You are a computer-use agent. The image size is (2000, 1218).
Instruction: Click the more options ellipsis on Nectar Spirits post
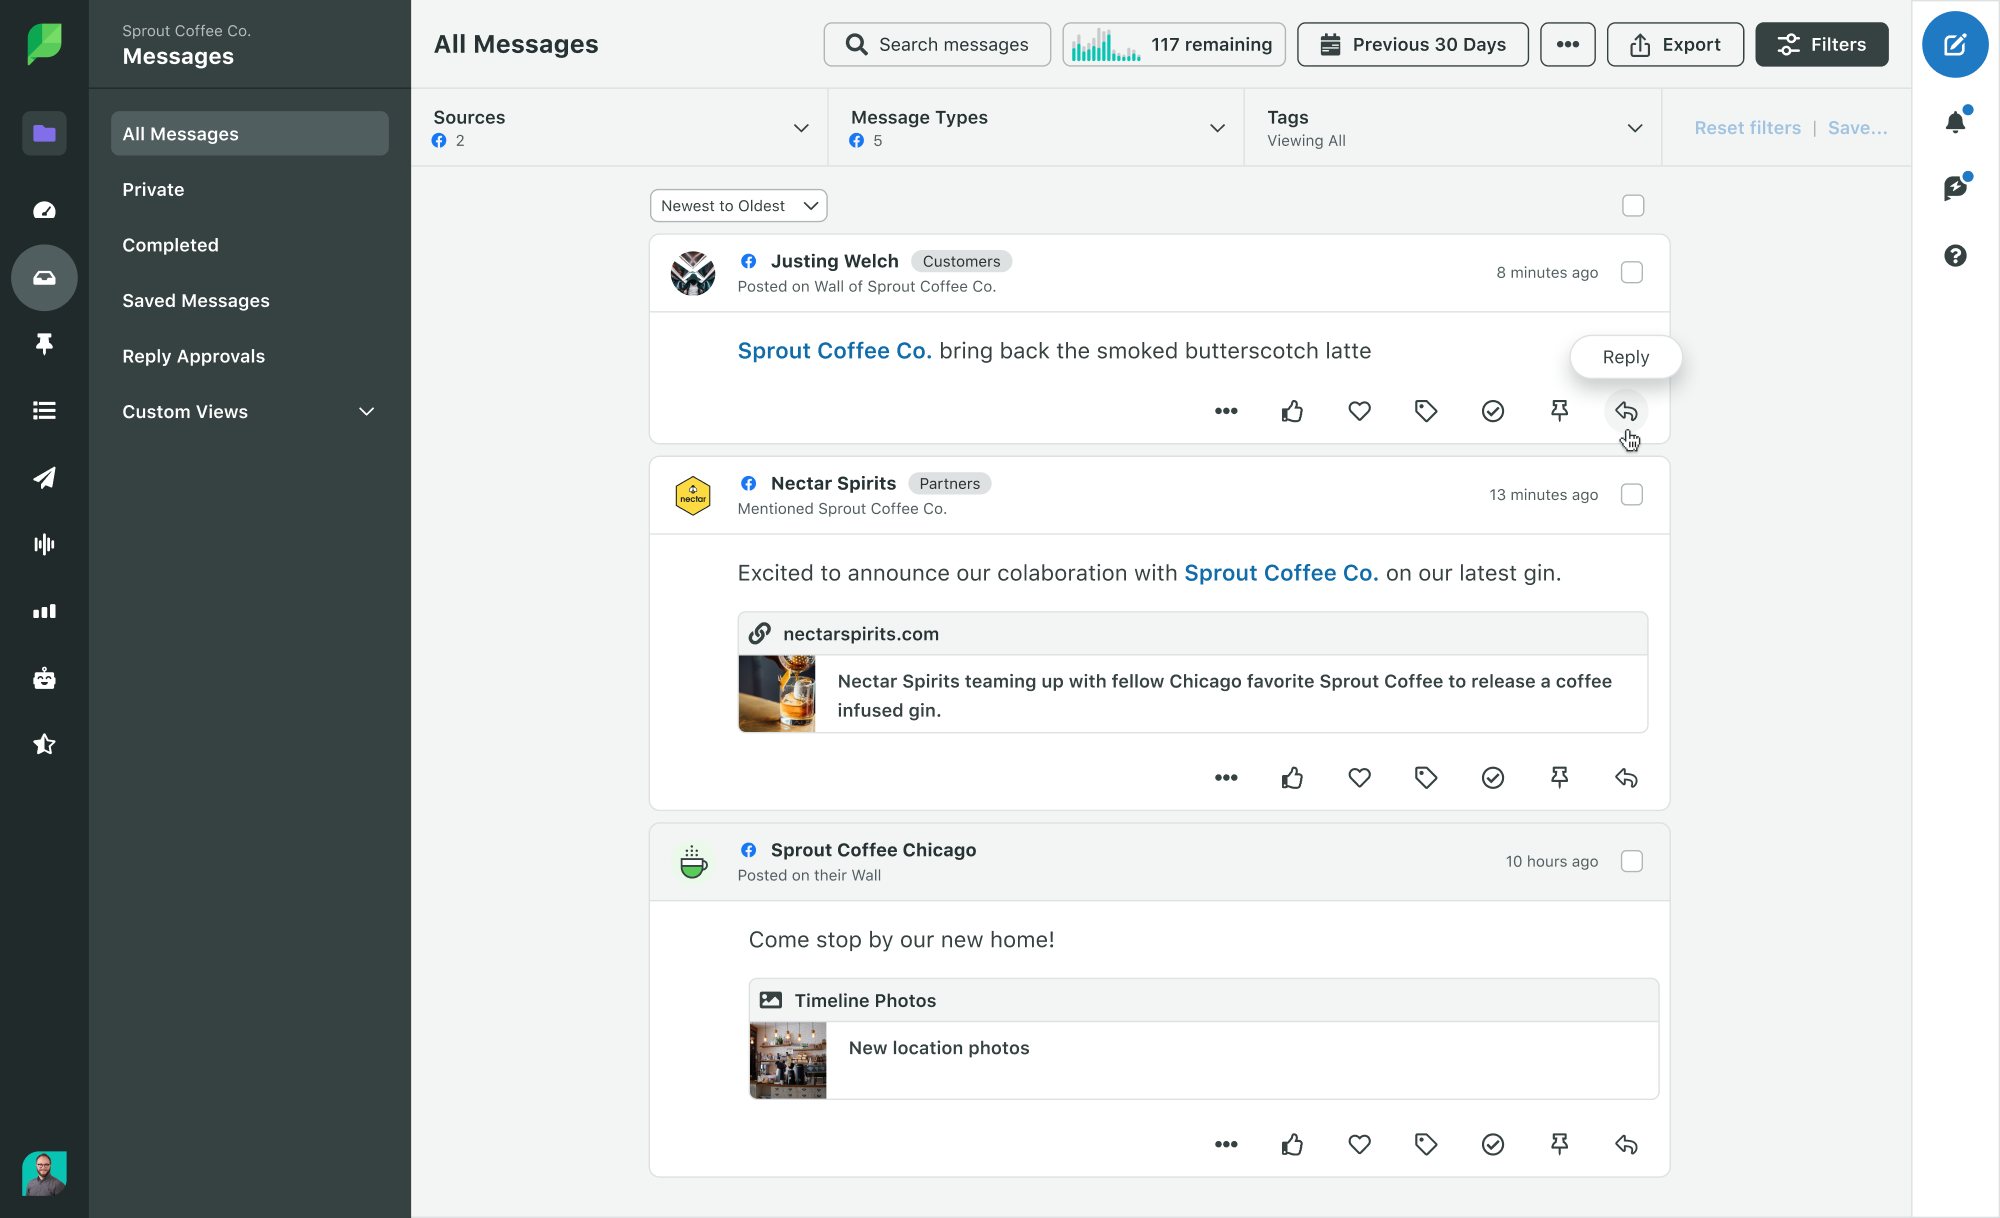tap(1226, 777)
